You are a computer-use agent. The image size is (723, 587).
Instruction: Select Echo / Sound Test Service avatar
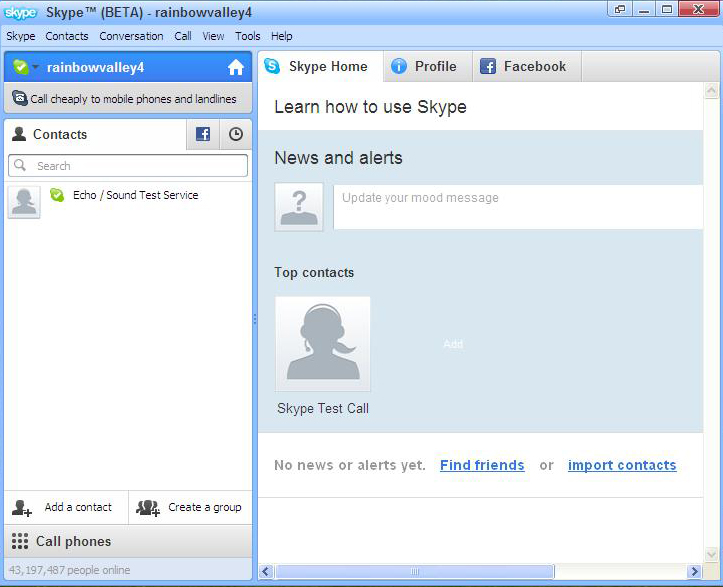coord(24,202)
